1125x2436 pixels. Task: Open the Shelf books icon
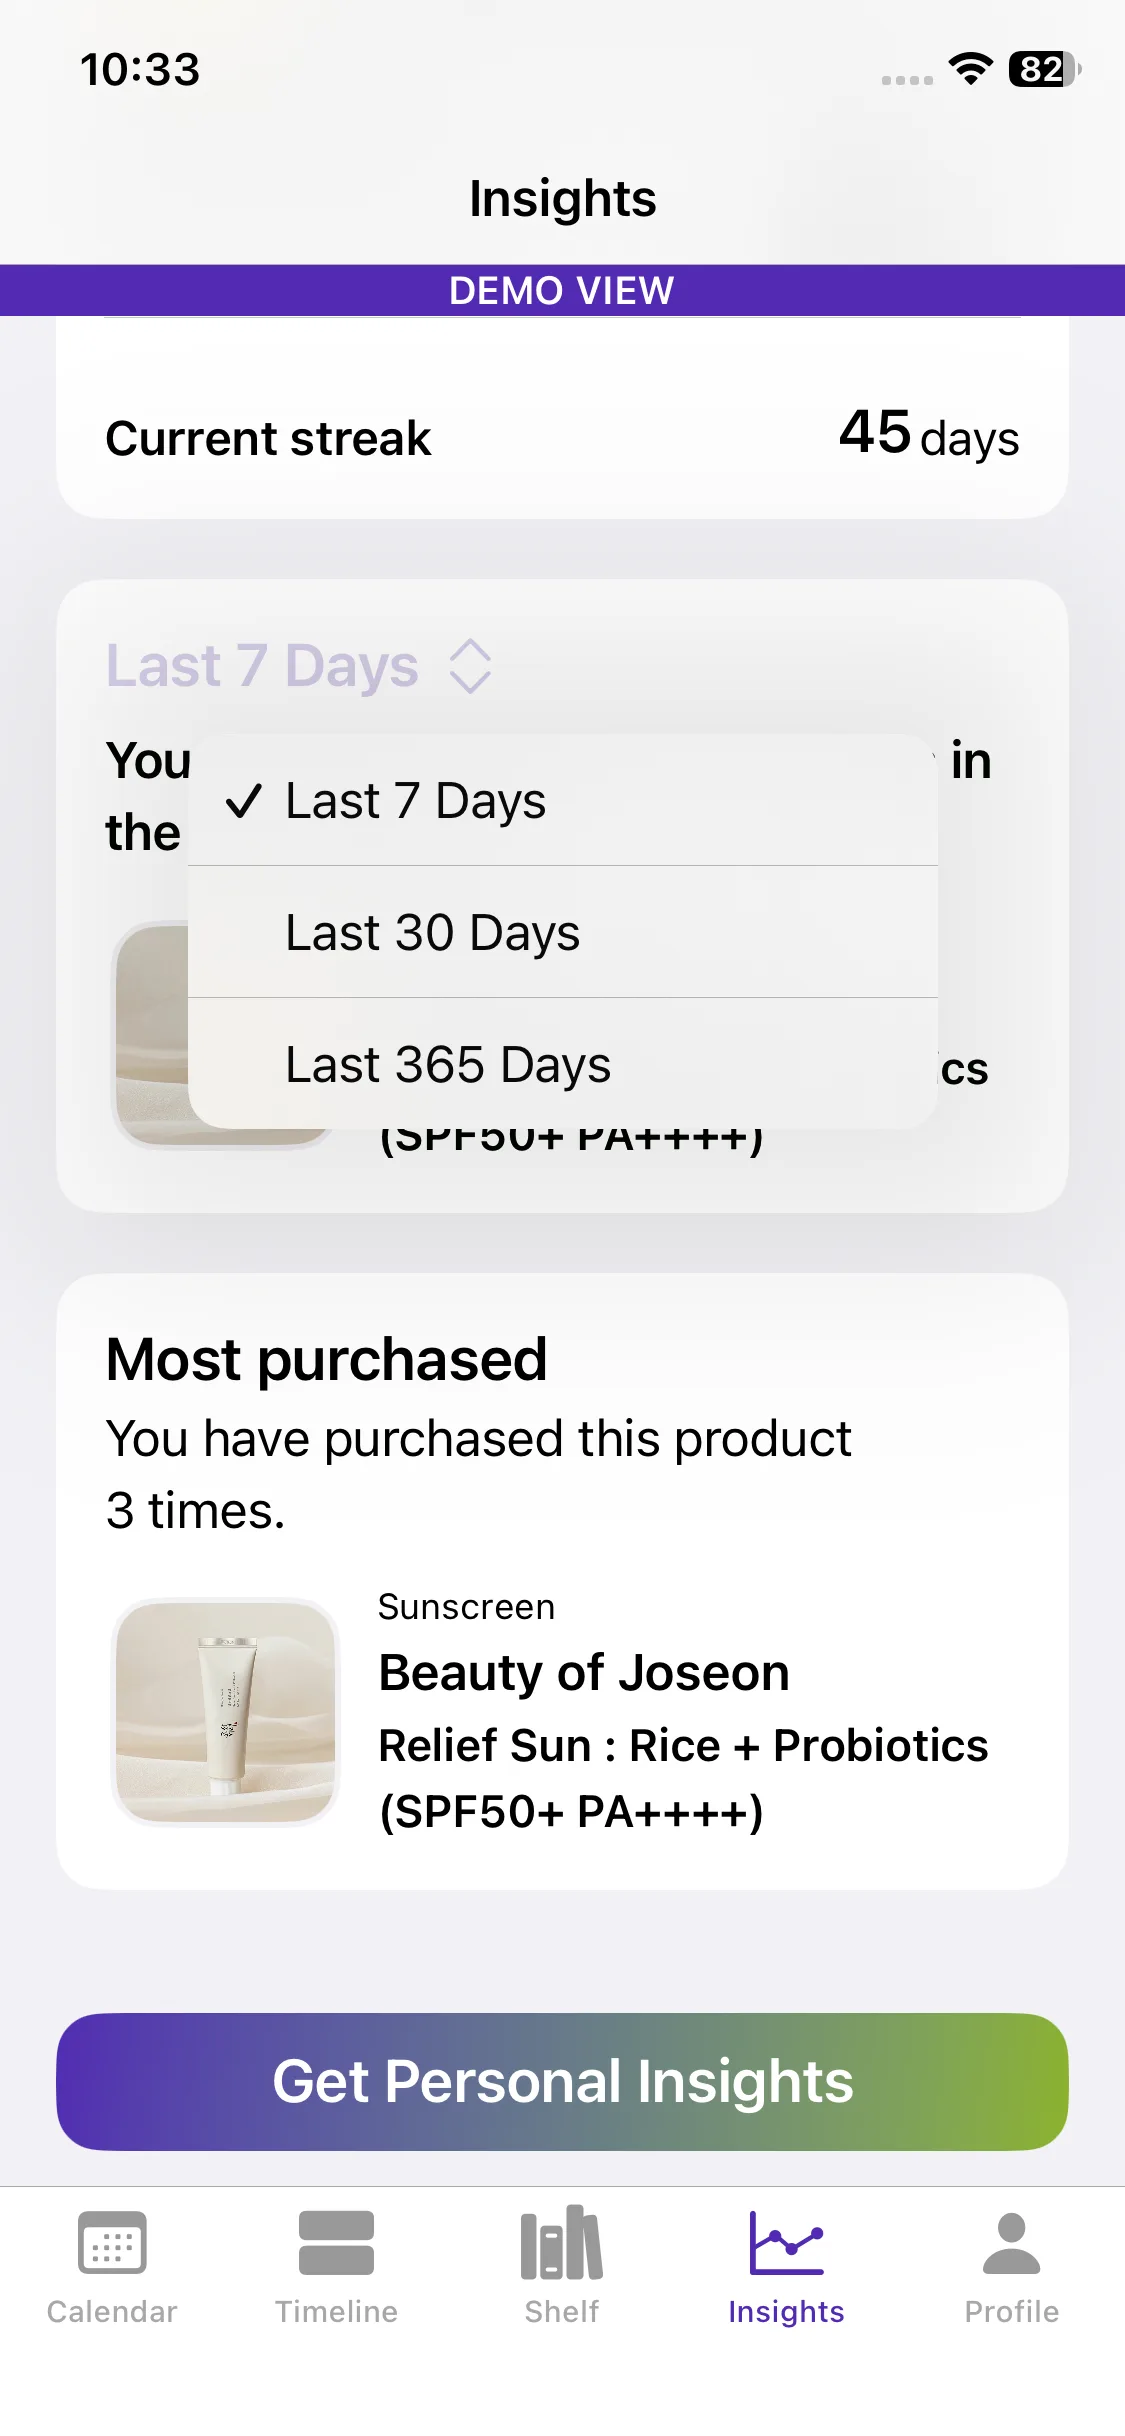pos(561,2243)
